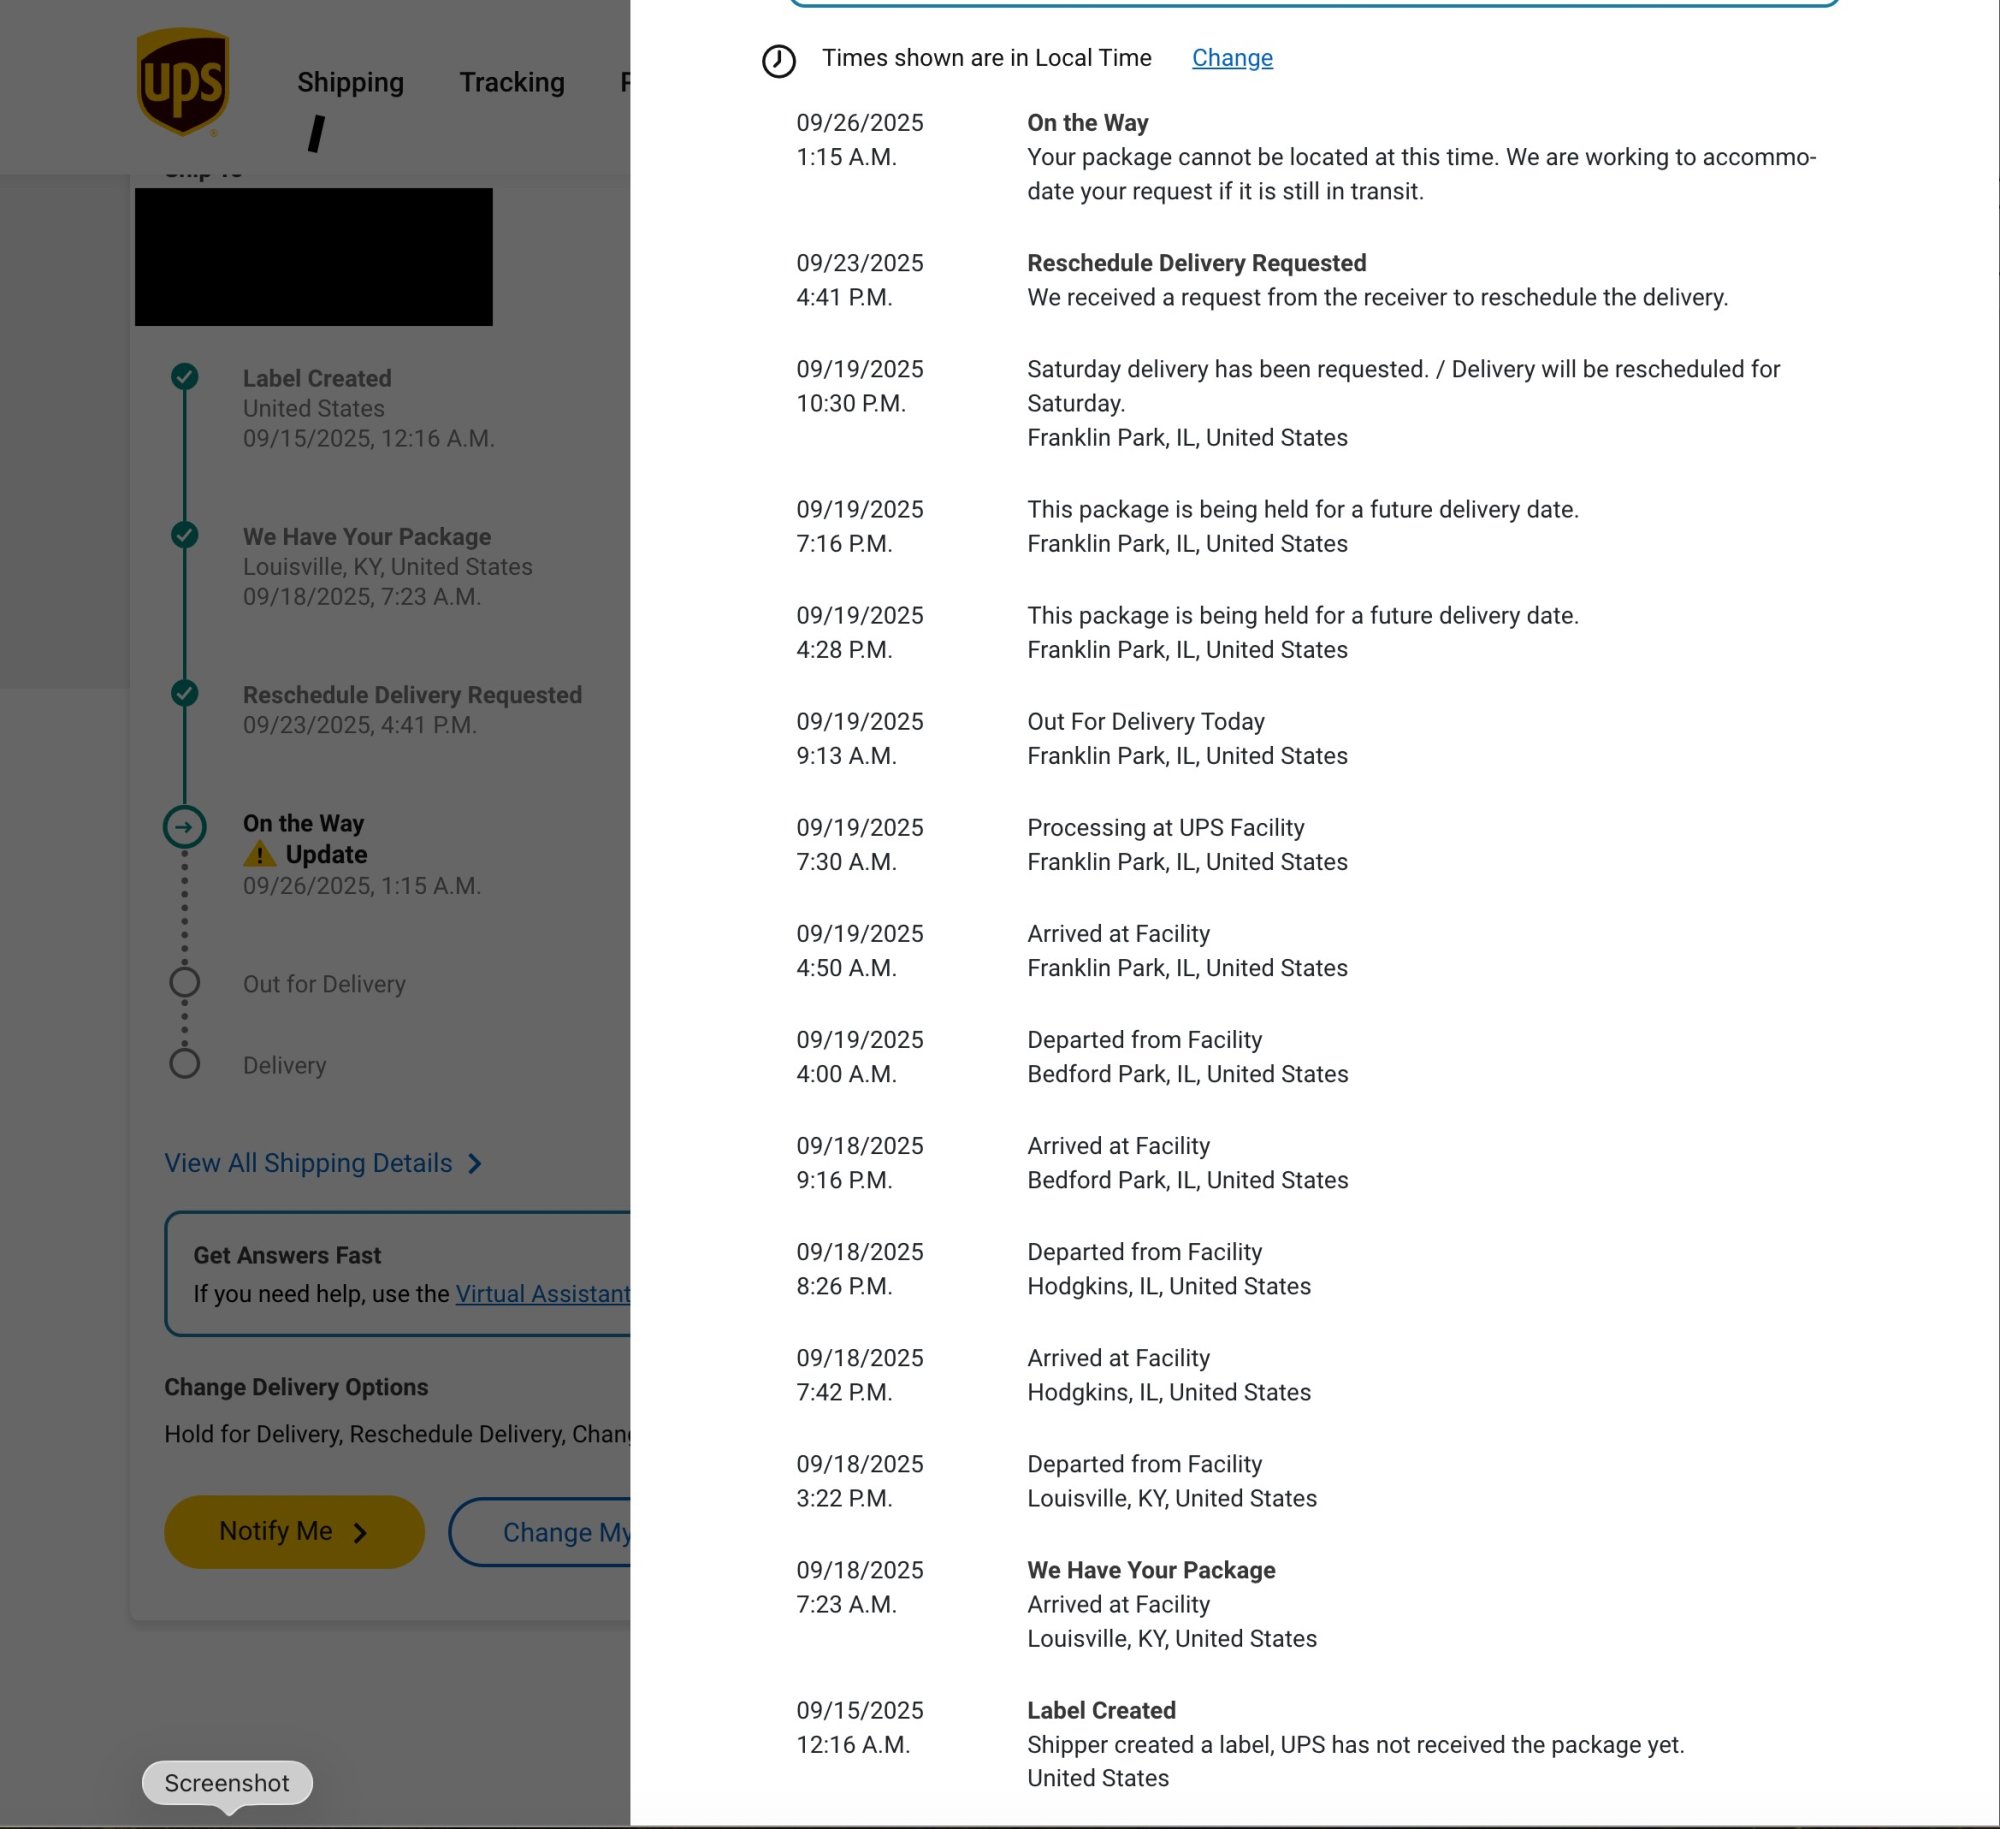This screenshot has height=1829, width=2000.
Task: Click the clock icon beside Local Time
Action: click(x=778, y=61)
